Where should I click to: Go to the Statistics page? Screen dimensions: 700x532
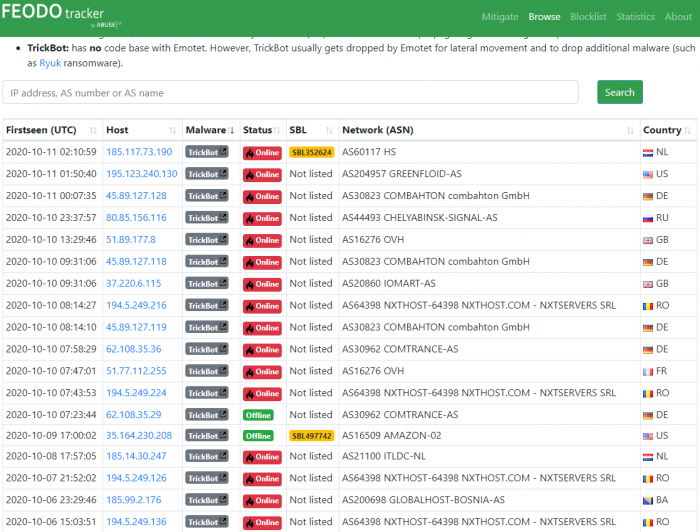coord(635,17)
